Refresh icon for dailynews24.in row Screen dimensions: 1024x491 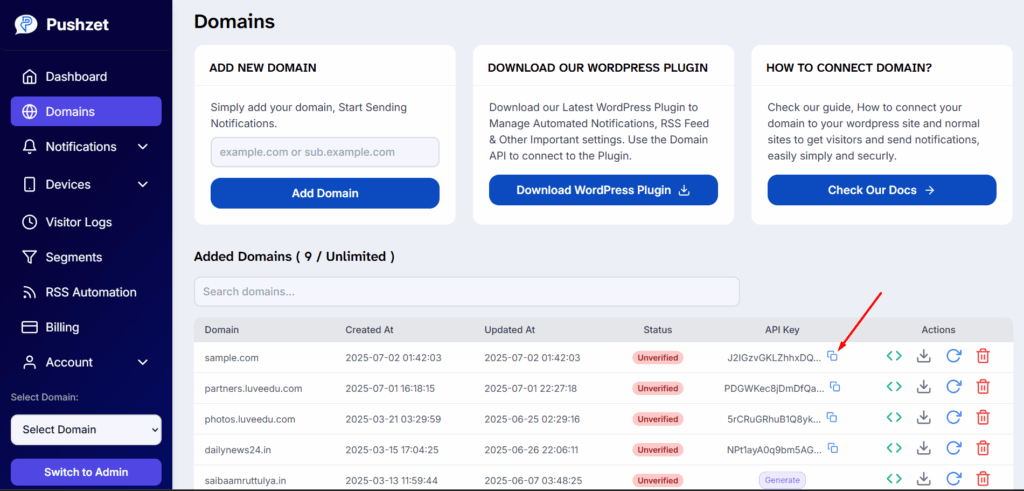[x=954, y=448]
